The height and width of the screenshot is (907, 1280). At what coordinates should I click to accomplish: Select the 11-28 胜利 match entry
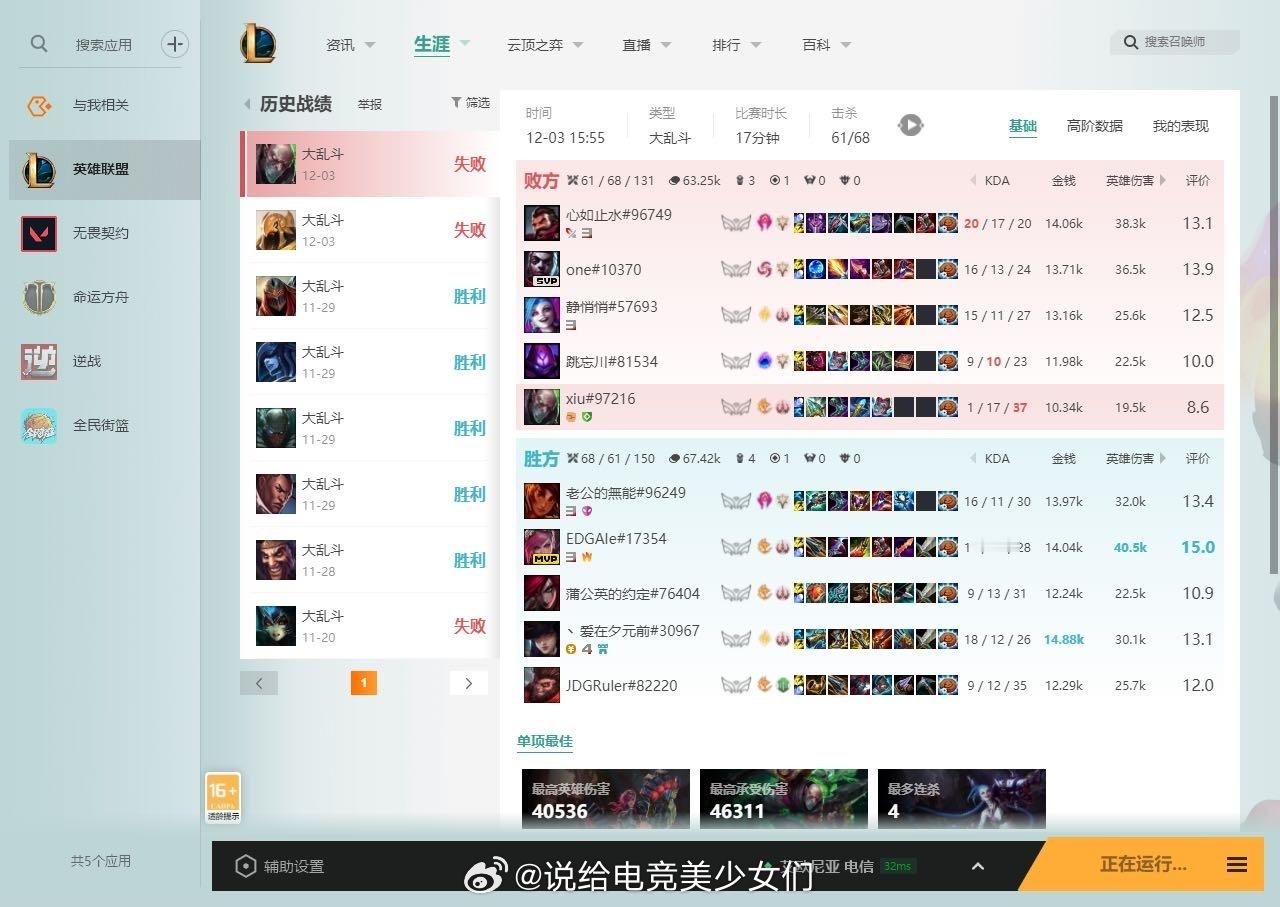pyautogui.click(x=370, y=560)
